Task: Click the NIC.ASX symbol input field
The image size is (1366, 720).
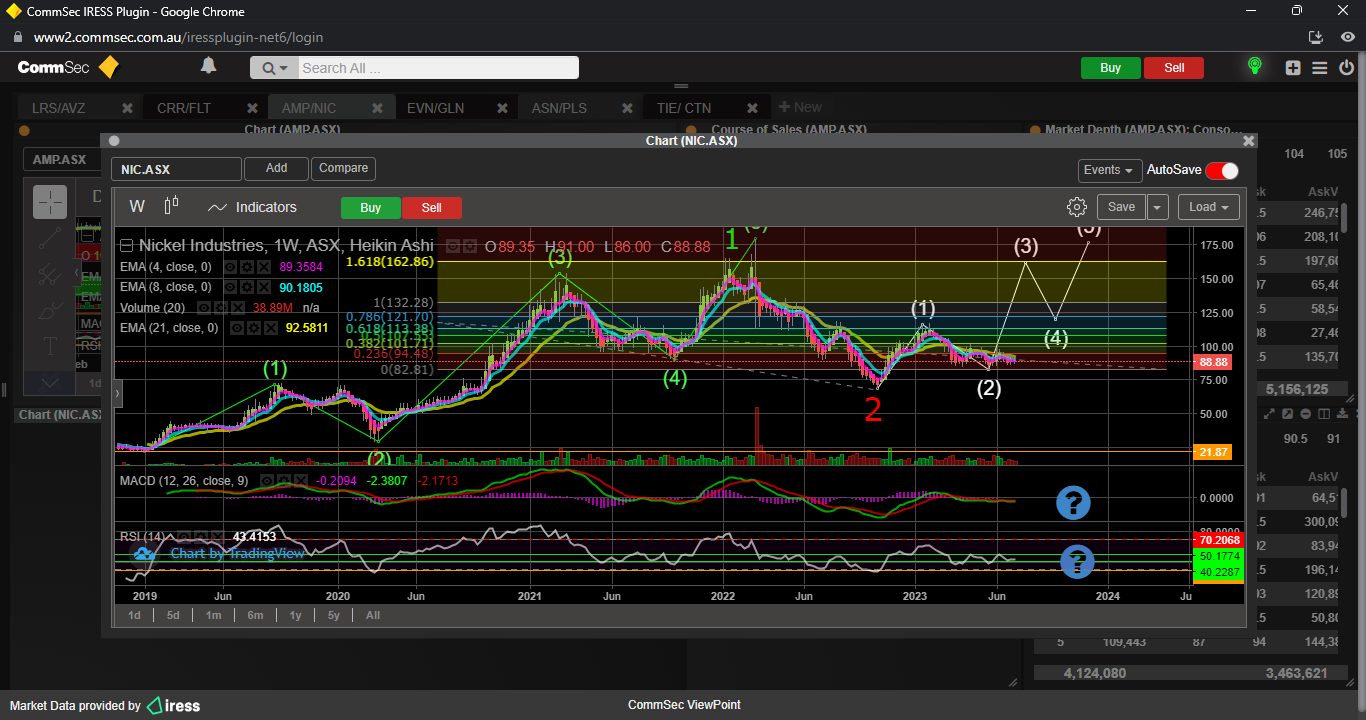Action: coord(176,170)
